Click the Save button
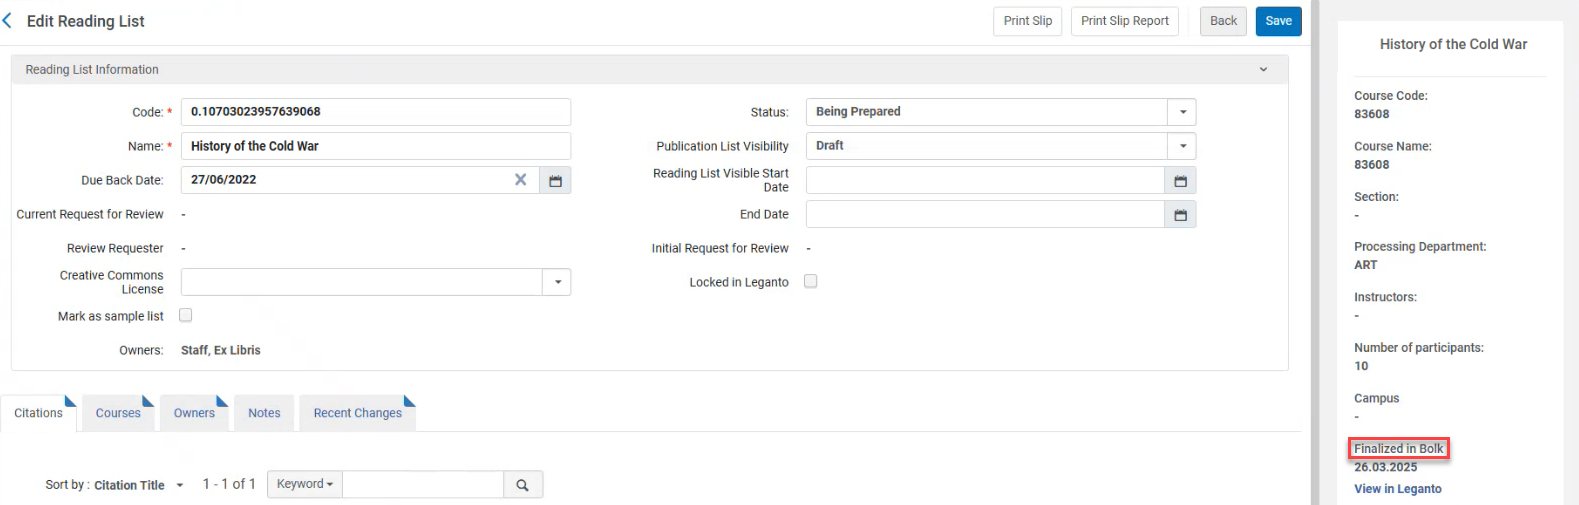The height and width of the screenshot is (505, 1579). (1278, 21)
